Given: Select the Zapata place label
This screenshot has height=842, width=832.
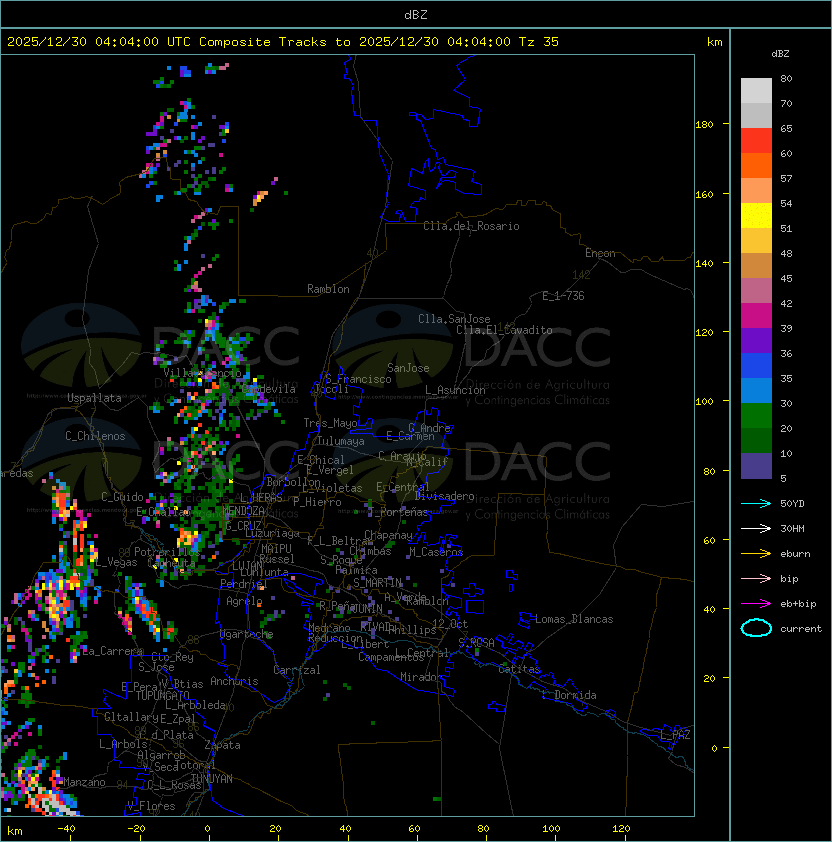Looking at the screenshot, I should coord(222,745).
